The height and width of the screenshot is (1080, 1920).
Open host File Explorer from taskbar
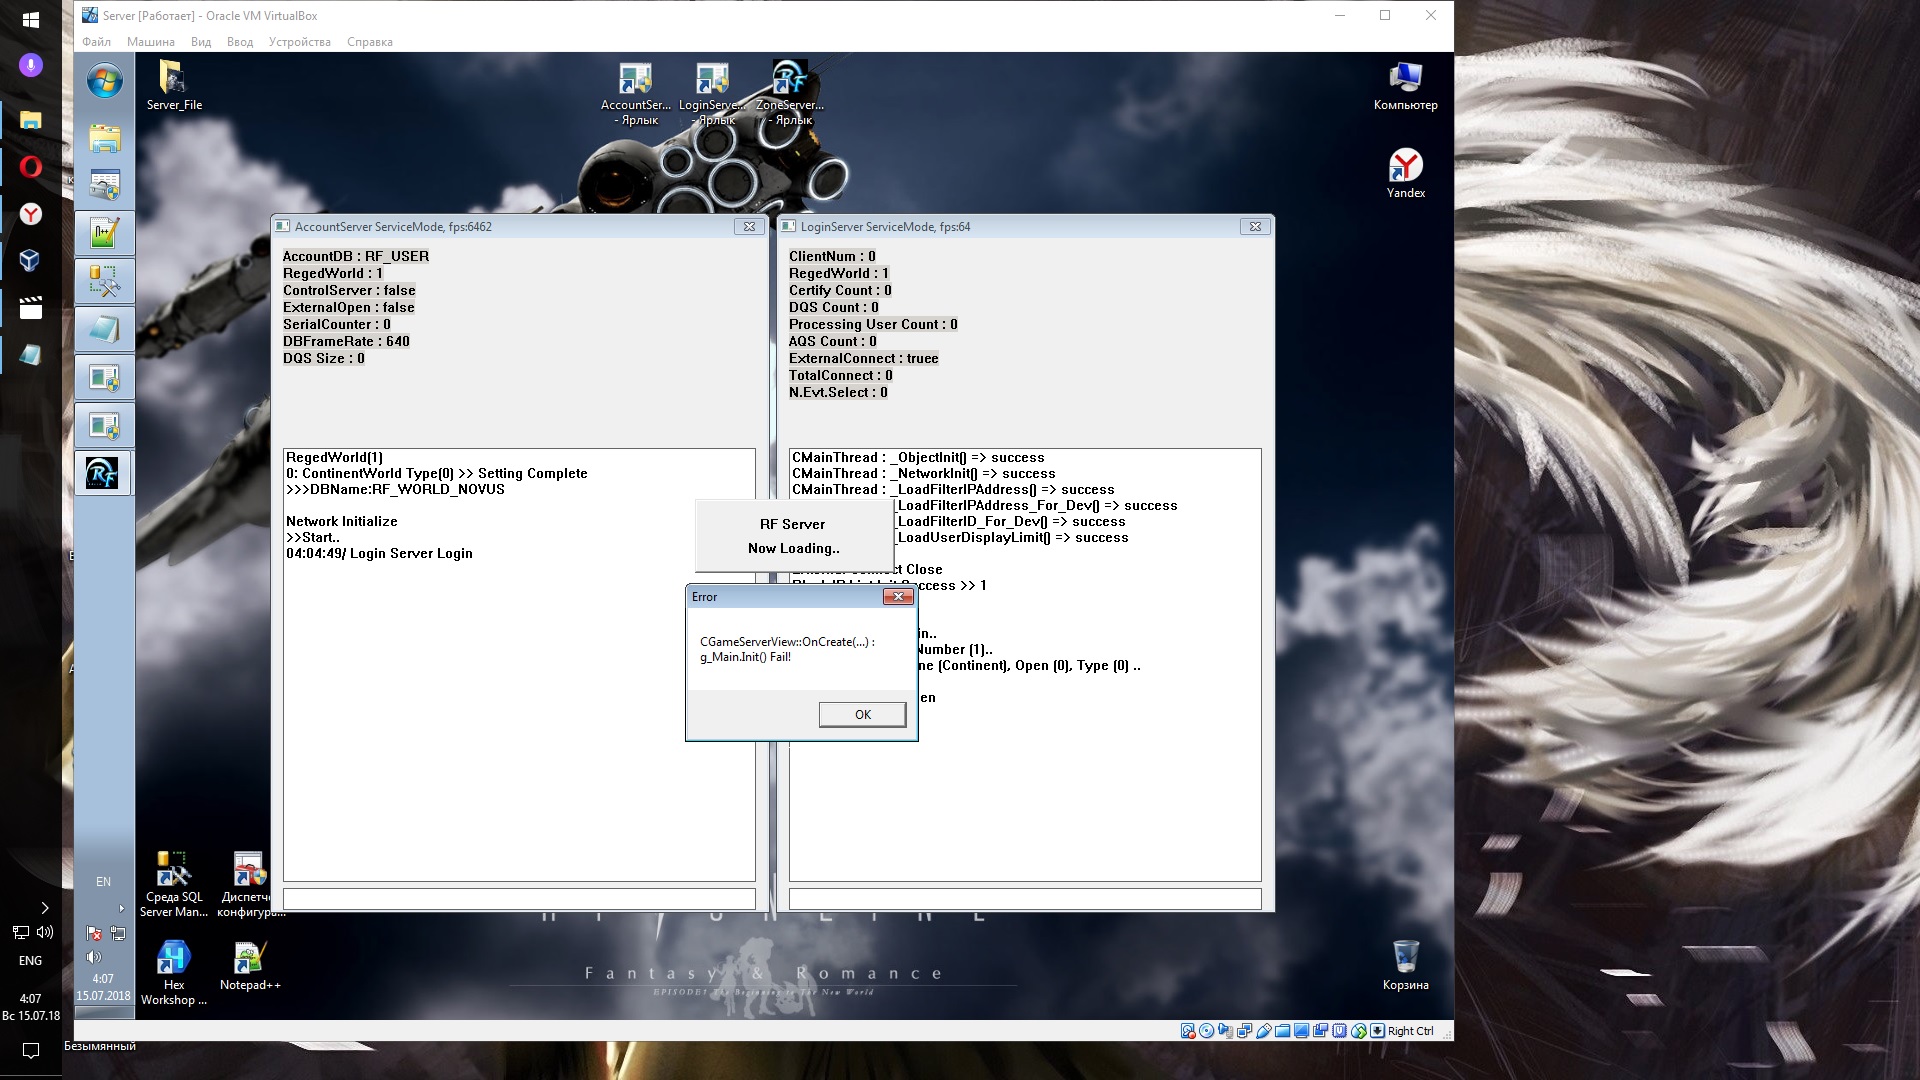tap(30, 120)
